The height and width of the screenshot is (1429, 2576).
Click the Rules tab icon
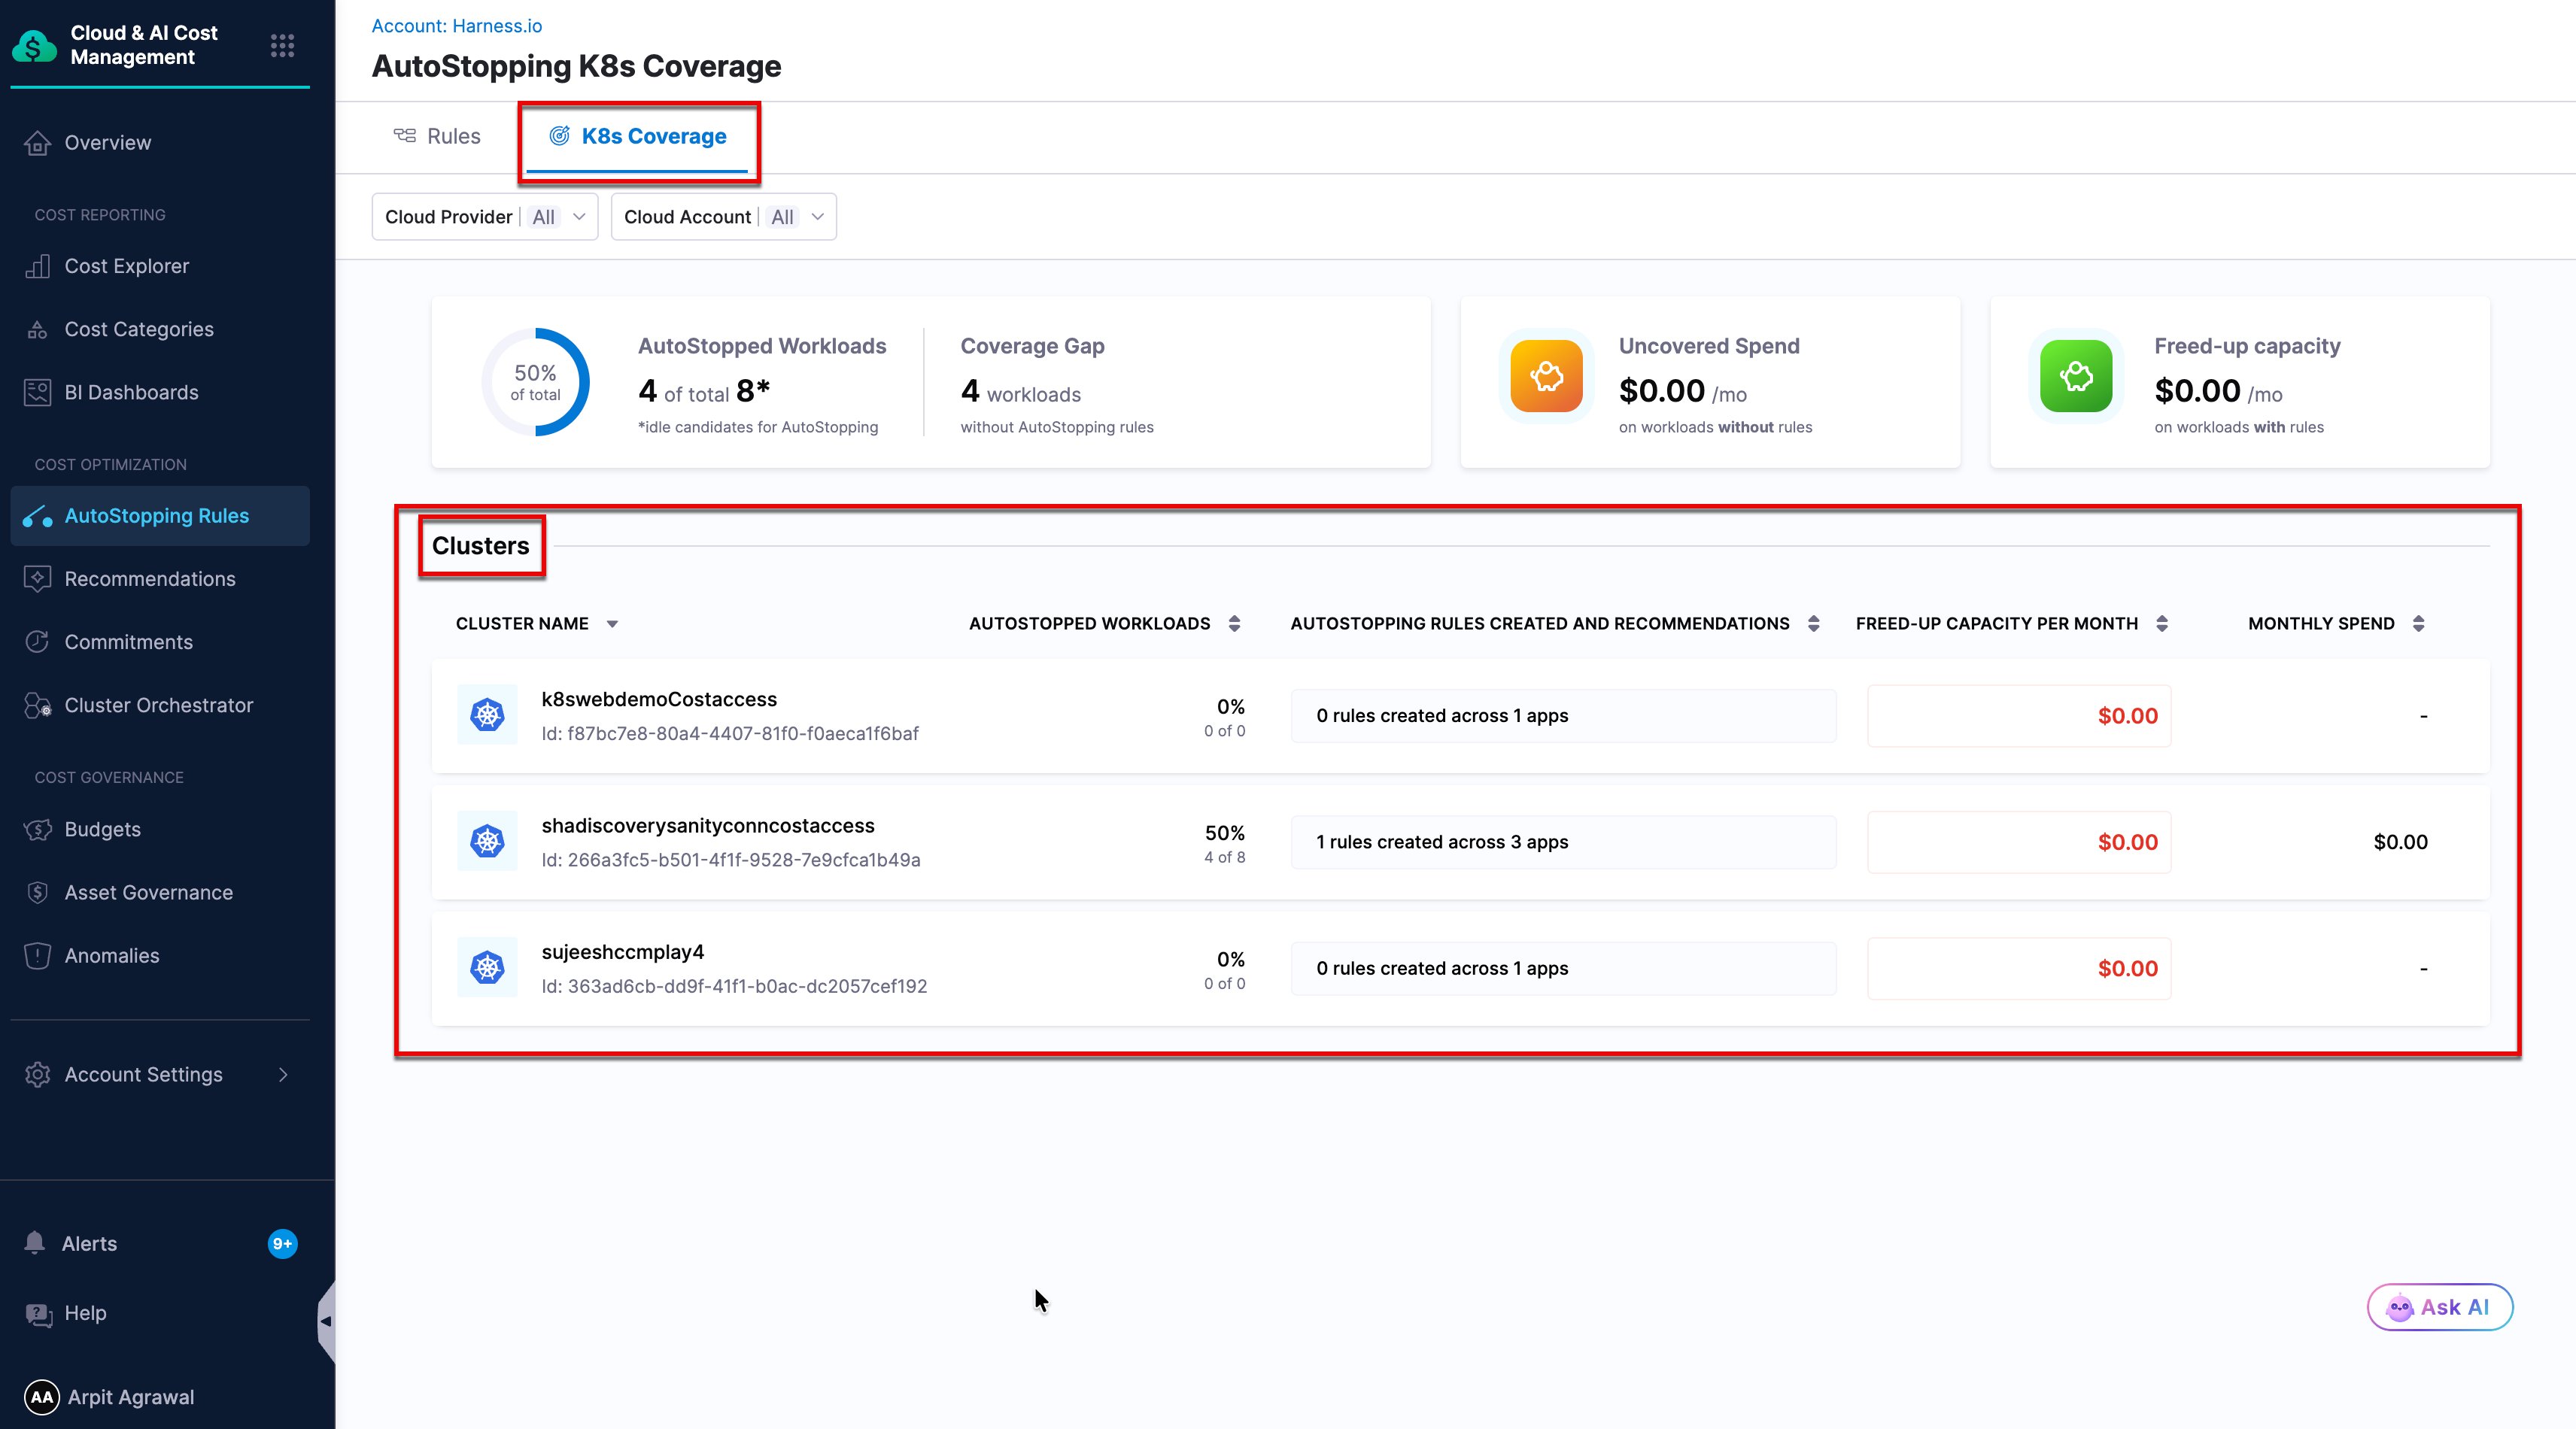point(405,135)
